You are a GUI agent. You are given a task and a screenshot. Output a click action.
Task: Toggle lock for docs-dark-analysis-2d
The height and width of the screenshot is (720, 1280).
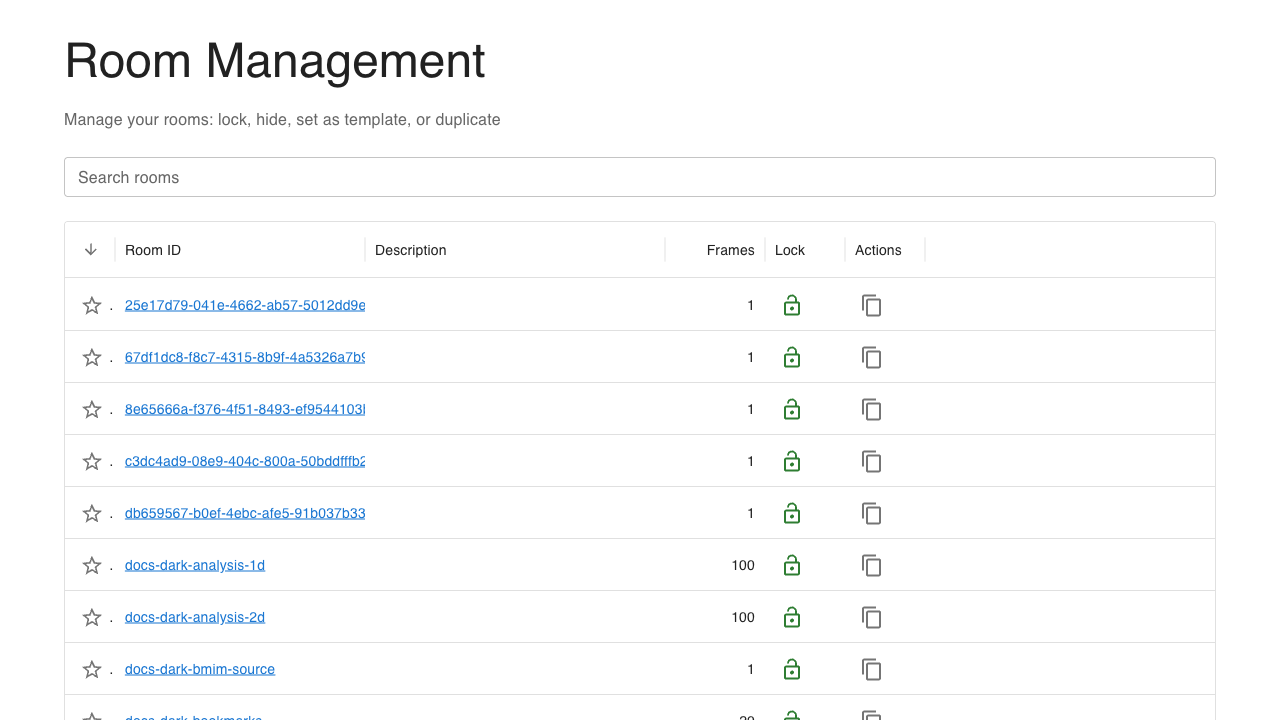click(x=792, y=617)
